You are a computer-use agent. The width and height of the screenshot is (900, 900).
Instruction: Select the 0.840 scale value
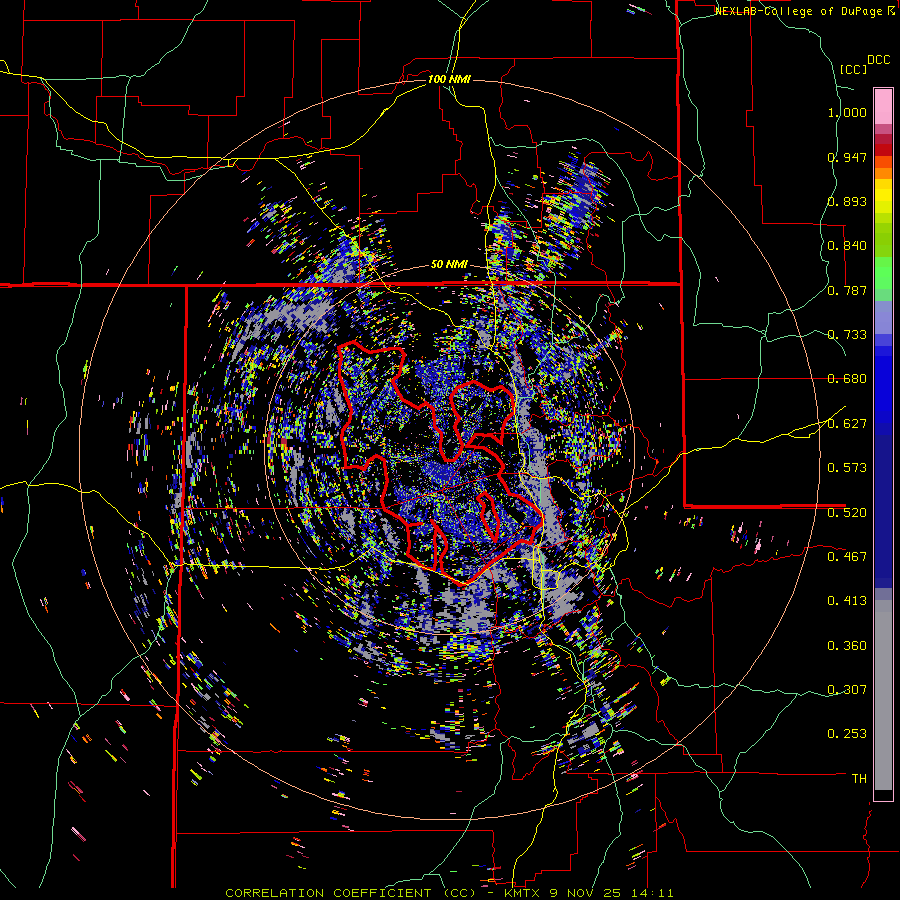pos(847,246)
